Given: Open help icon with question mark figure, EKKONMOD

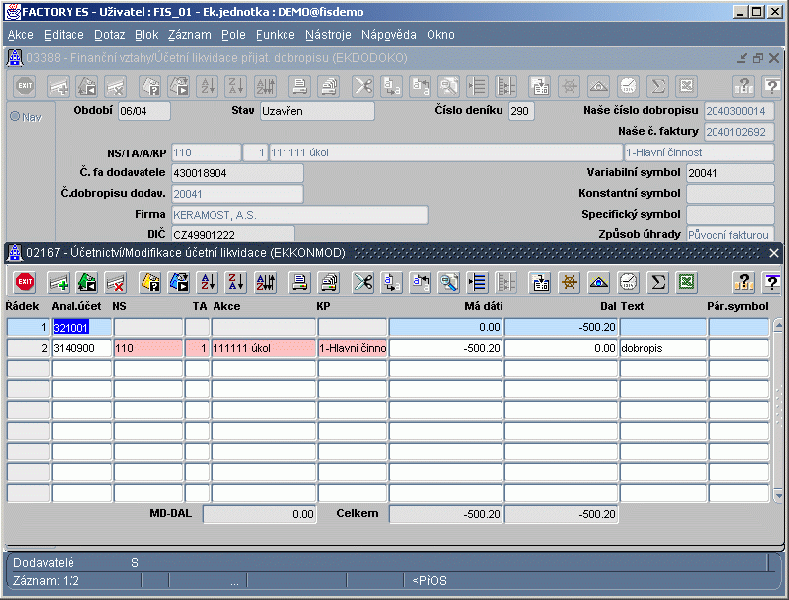Looking at the screenshot, I should tap(743, 282).
